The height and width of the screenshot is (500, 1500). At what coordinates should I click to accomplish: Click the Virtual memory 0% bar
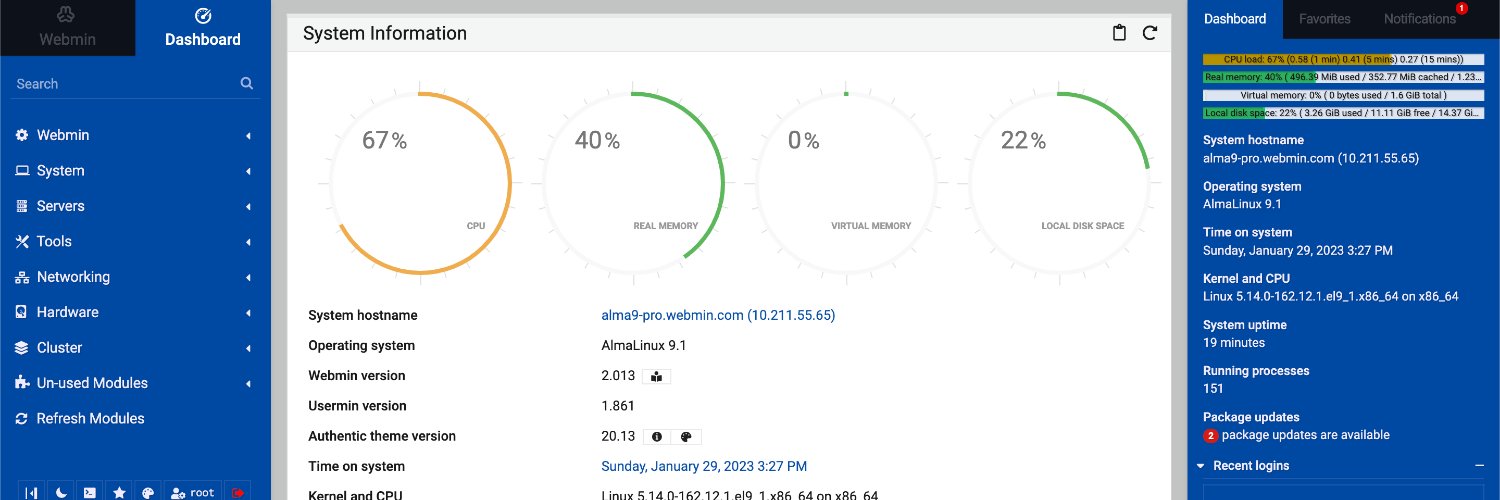click(x=1343, y=95)
